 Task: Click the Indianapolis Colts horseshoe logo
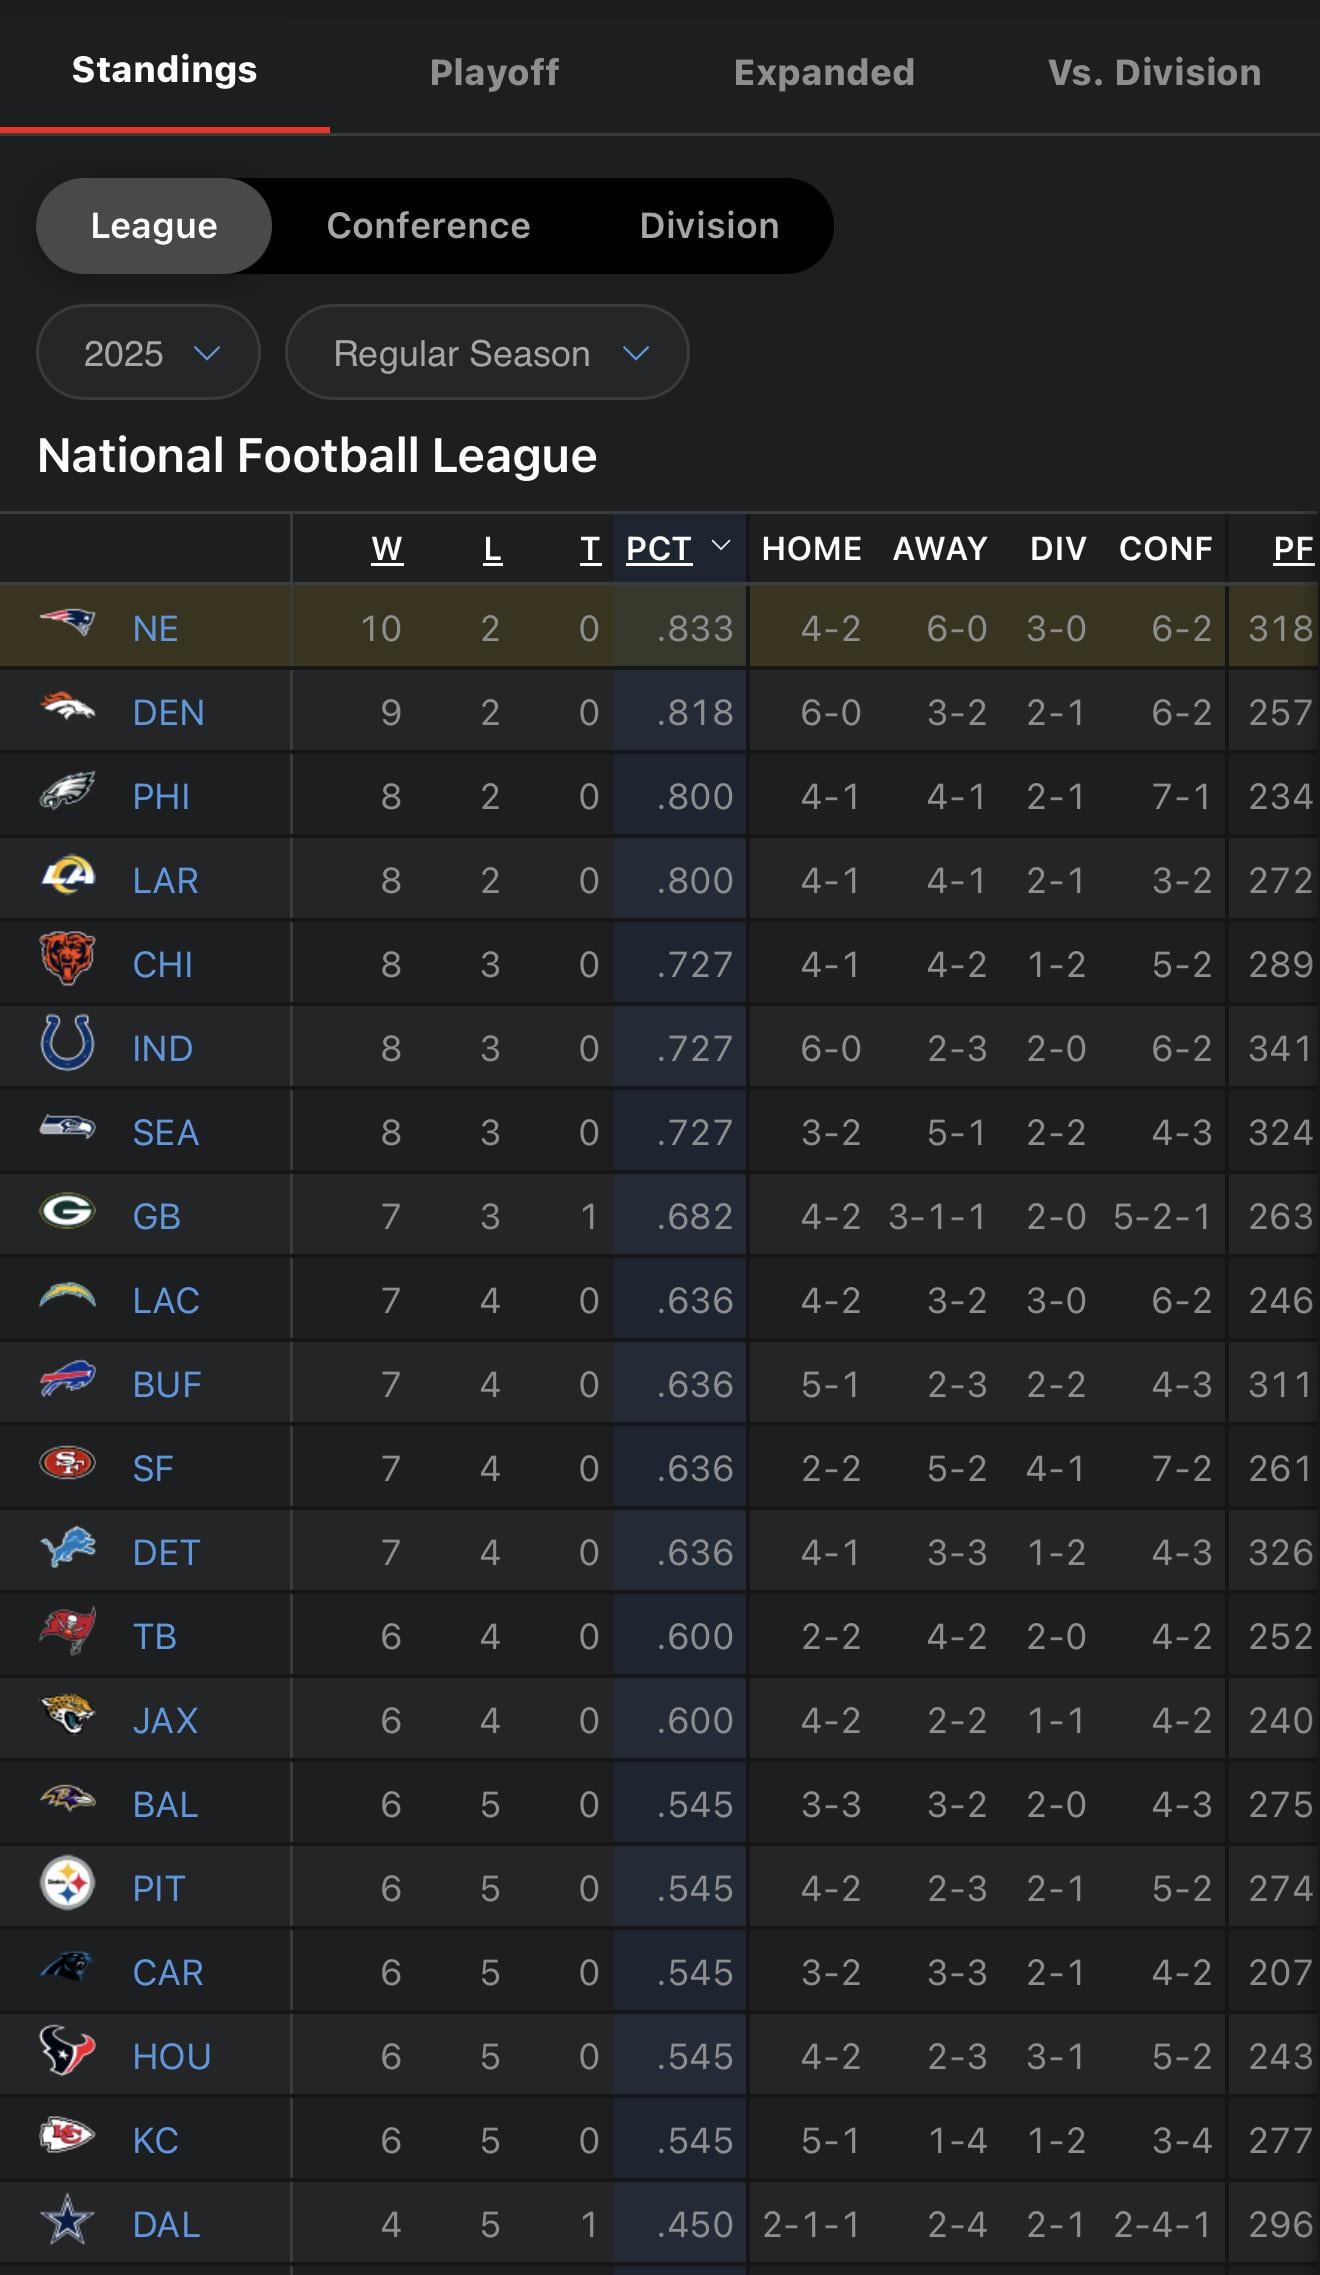[67, 1044]
